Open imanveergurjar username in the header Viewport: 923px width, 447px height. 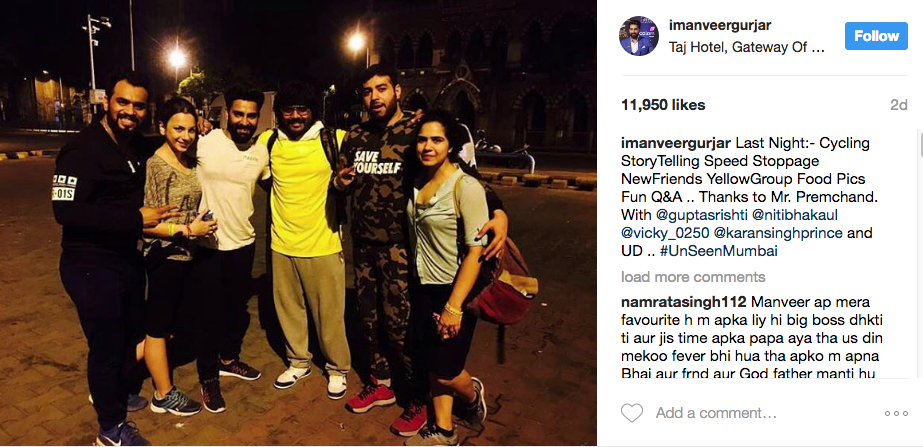click(719, 25)
